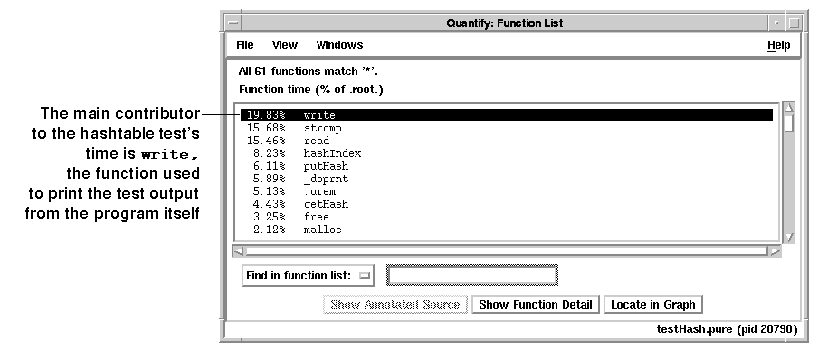
Task: Click the vertical scrollbar up arrow
Action: [789, 108]
